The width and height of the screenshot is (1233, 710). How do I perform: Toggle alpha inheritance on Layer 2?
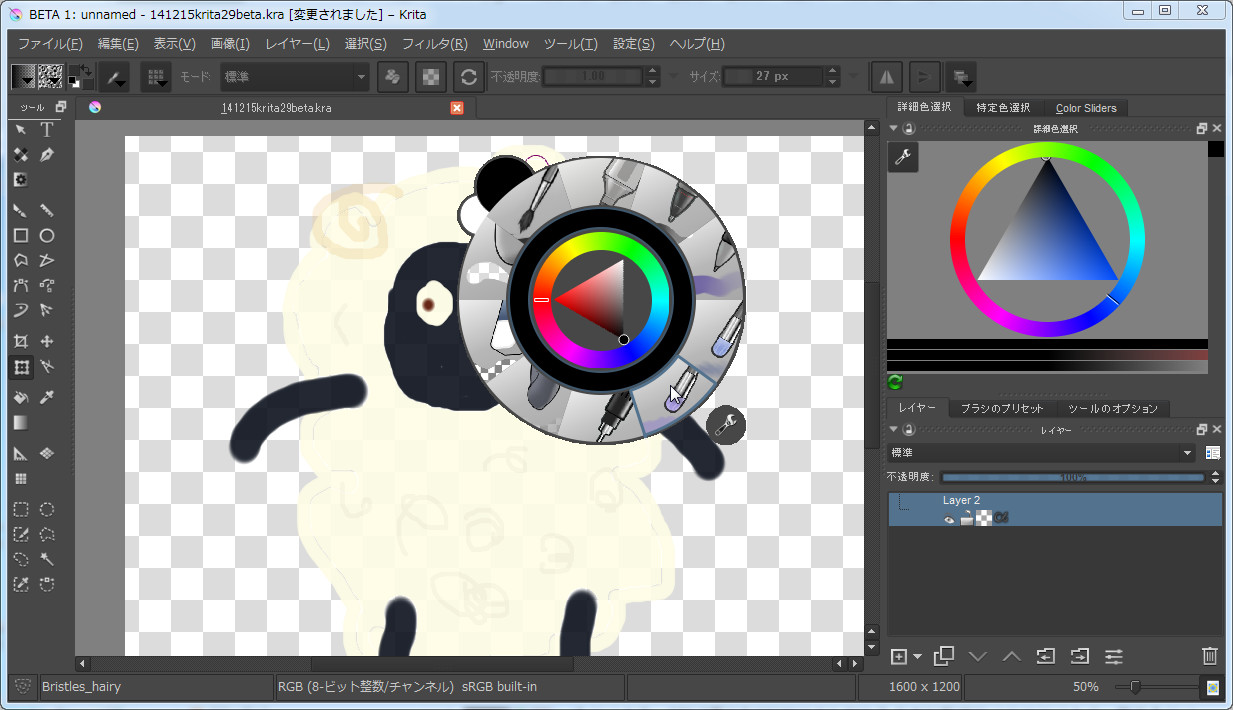point(1001,518)
